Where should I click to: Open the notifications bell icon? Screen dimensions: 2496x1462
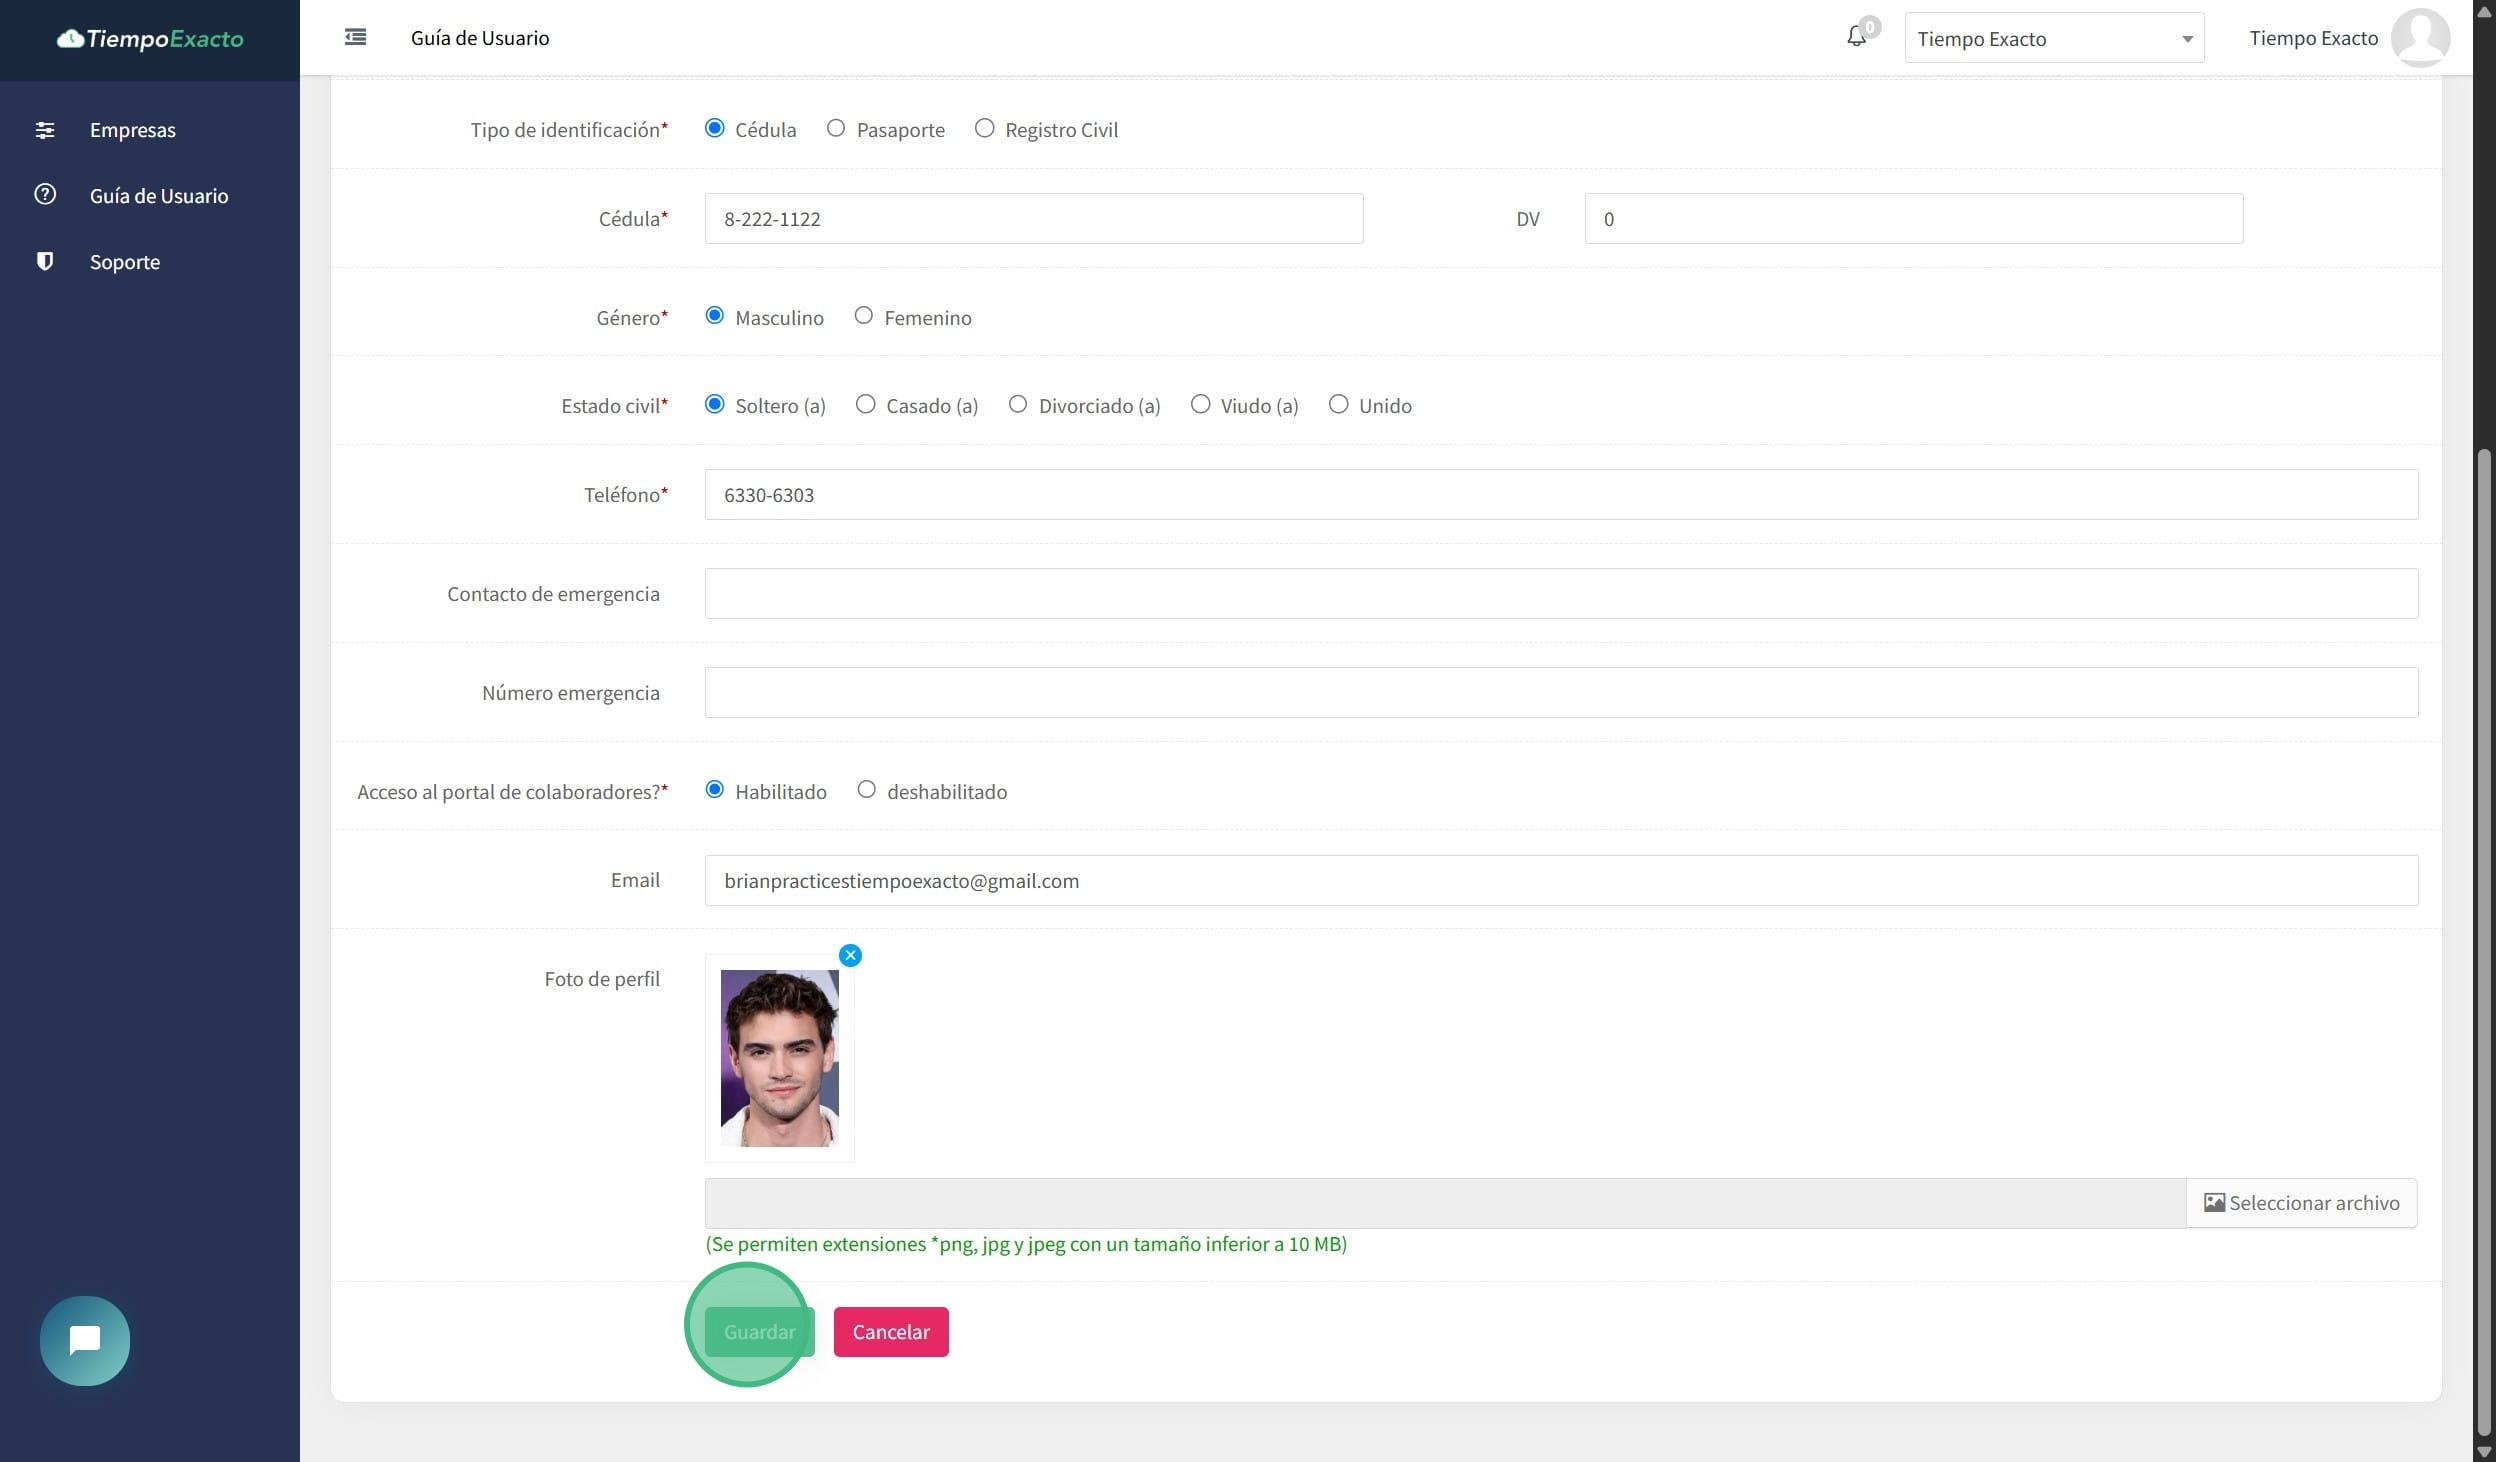(1856, 37)
